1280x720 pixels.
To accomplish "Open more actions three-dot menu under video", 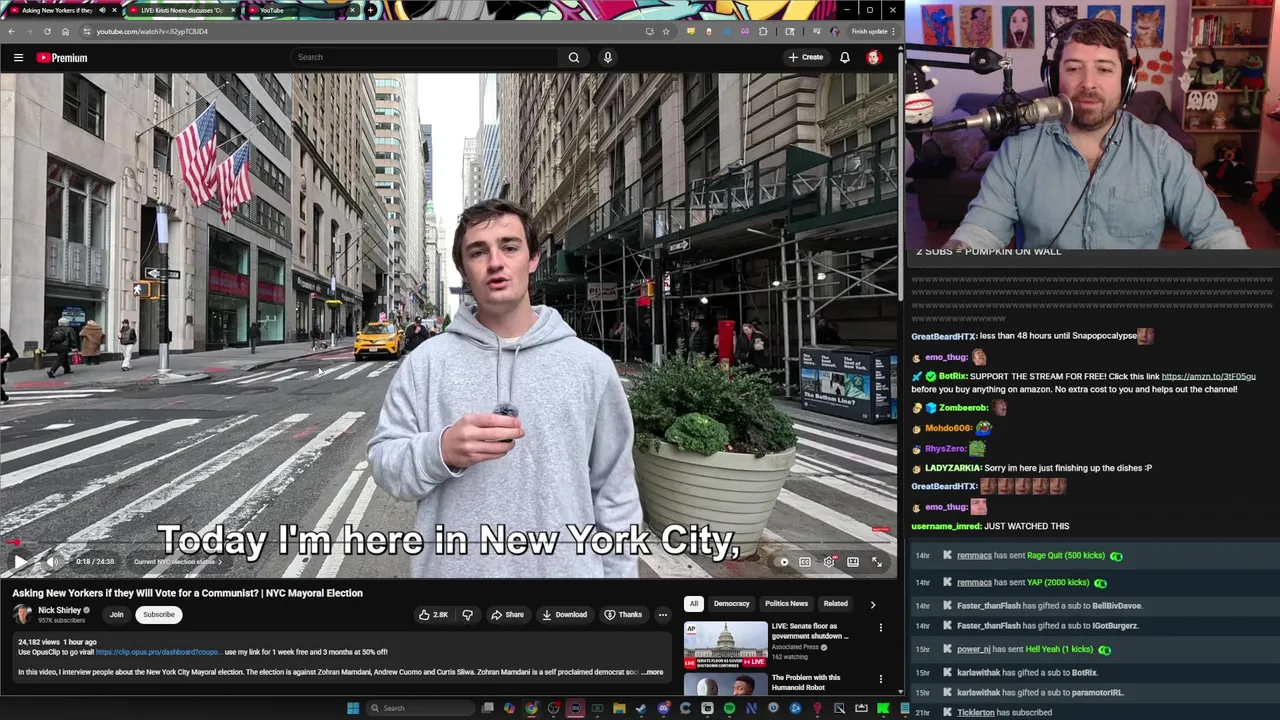I will (663, 614).
